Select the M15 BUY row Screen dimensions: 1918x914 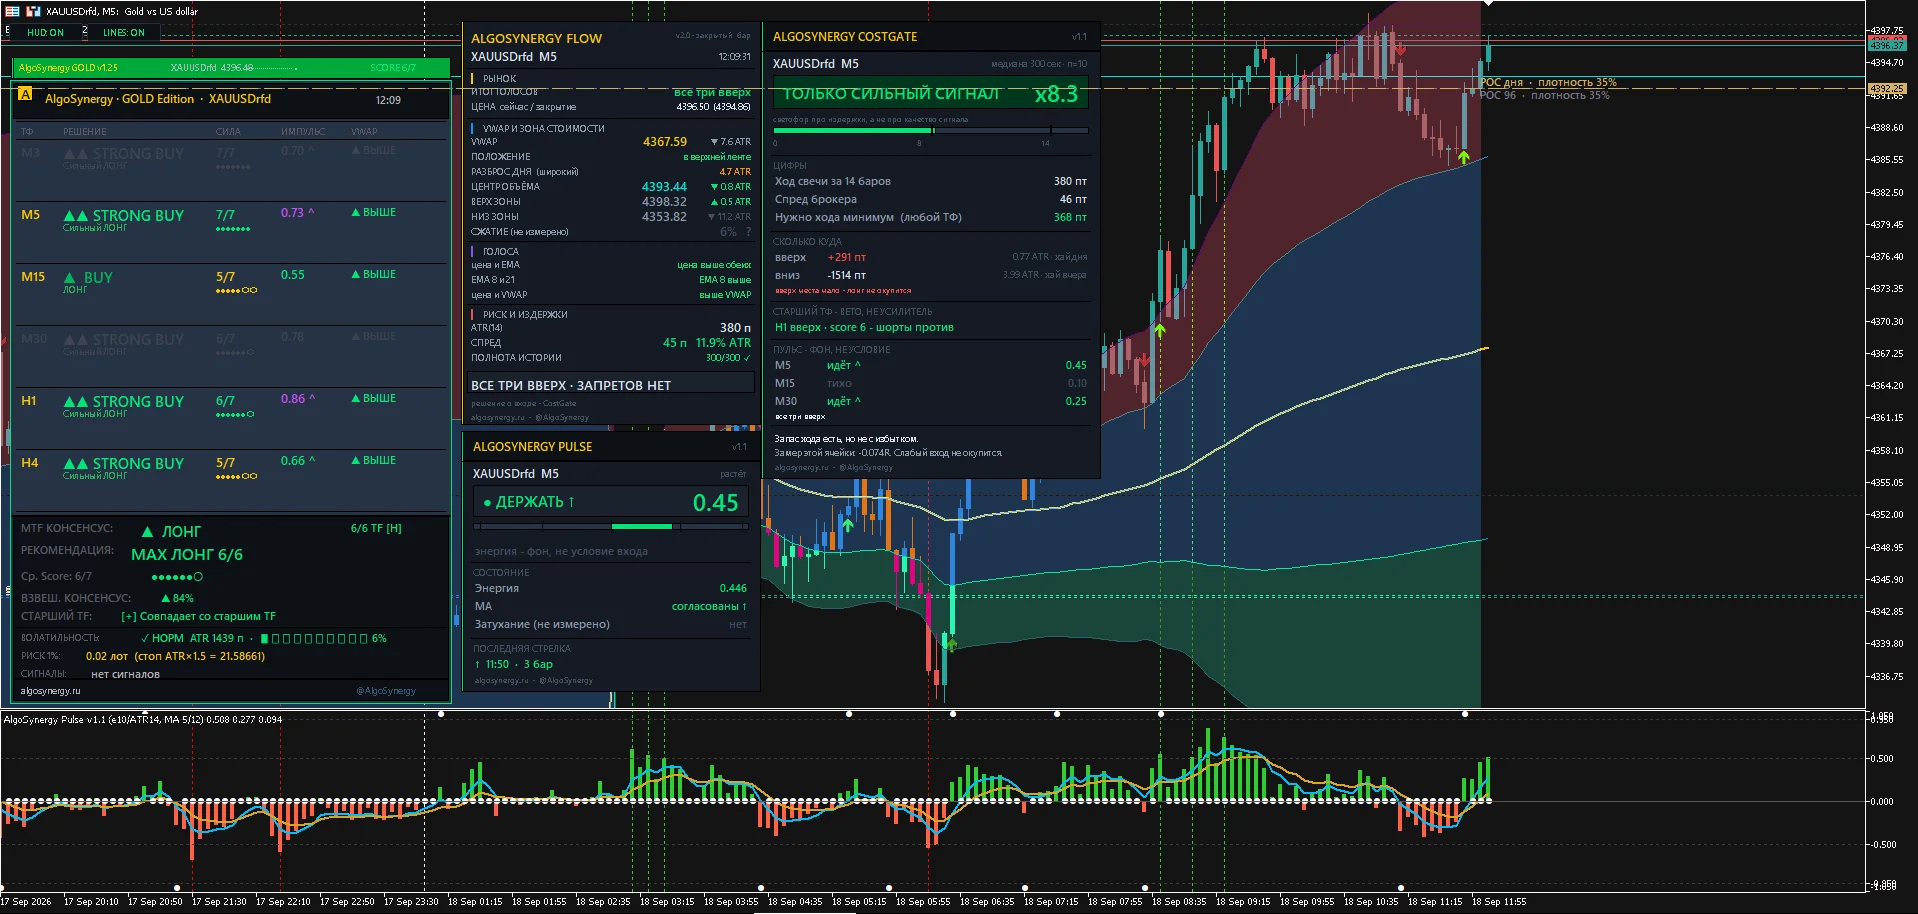tap(230, 295)
